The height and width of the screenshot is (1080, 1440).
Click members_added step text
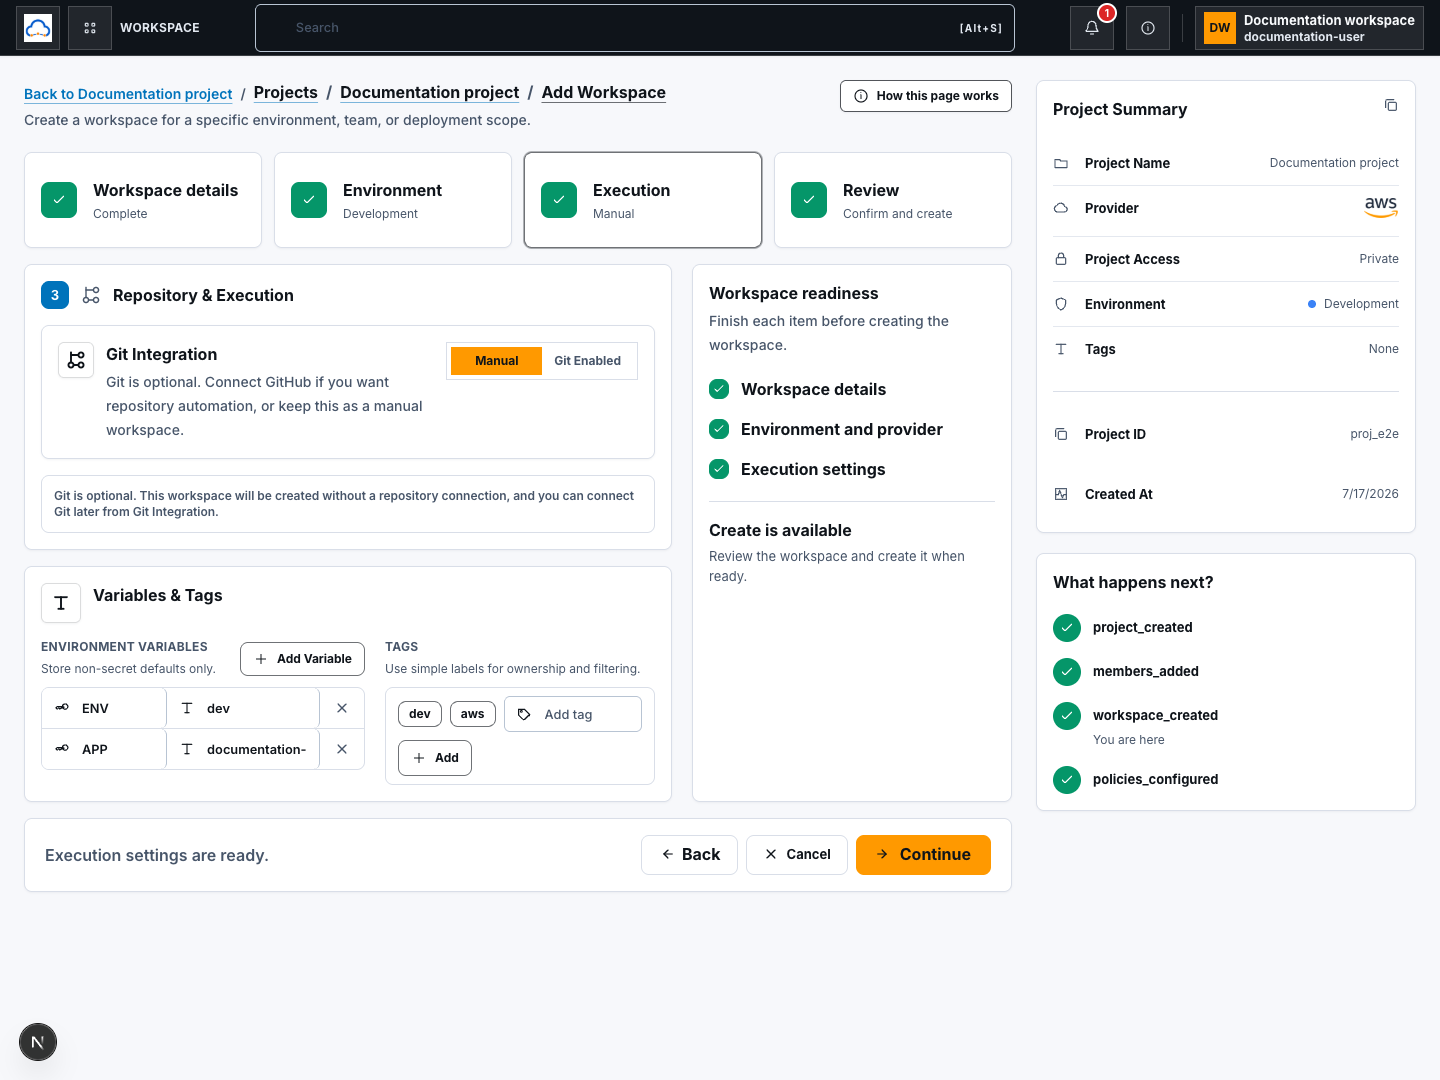1146,671
